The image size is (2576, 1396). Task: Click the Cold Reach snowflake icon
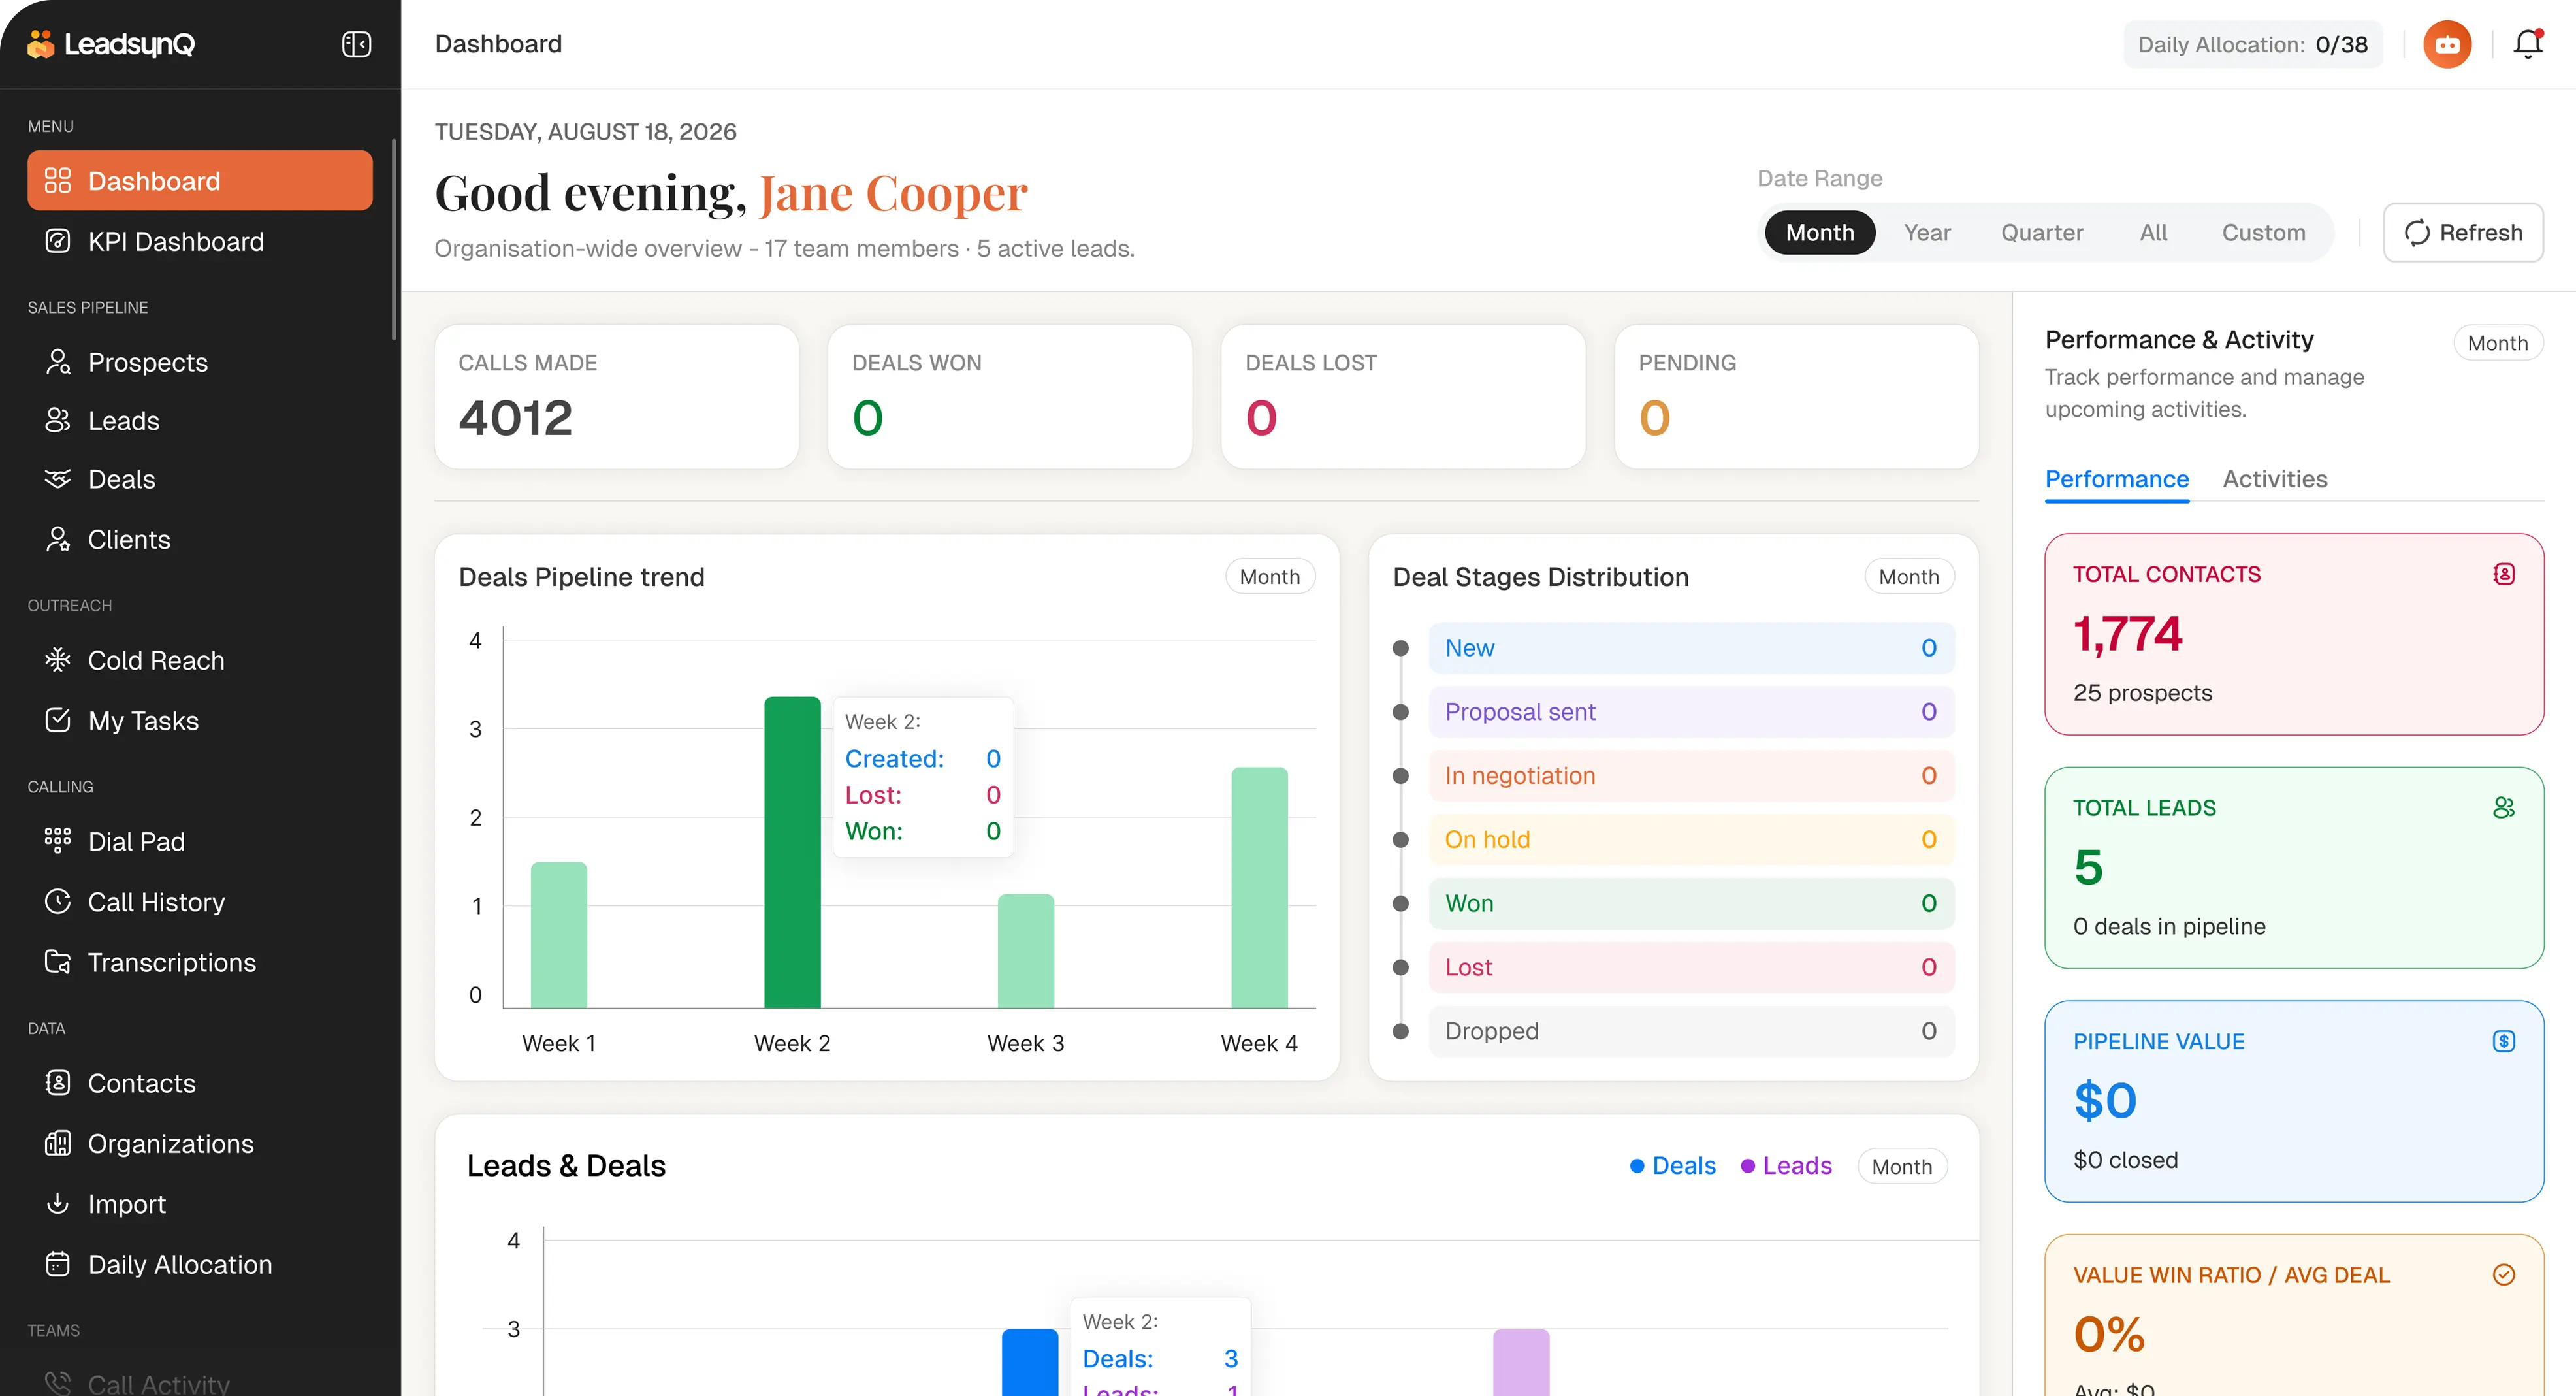[x=58, y=660]
